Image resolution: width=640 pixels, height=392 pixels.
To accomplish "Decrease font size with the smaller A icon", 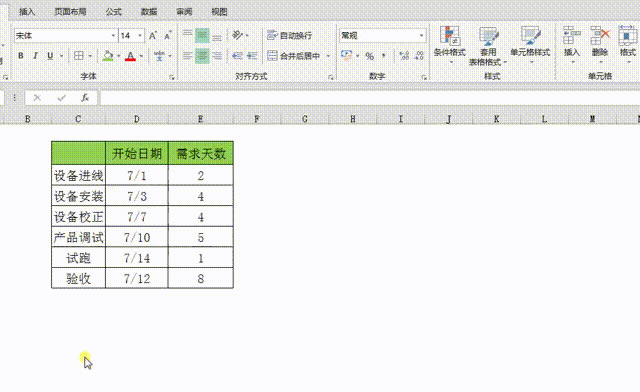I will coord(168,36).
